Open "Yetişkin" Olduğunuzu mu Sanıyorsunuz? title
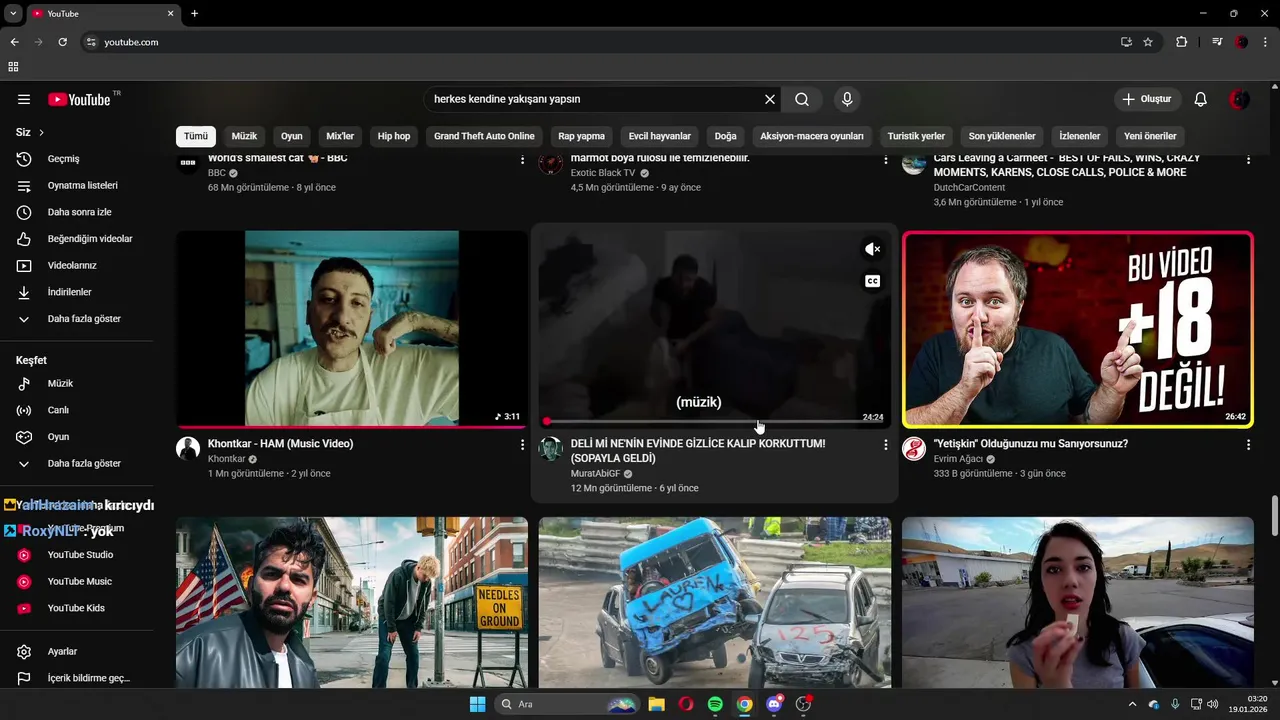This screenshot has width=1280, height=720. pyautogui.click(x=1030, y=444)
